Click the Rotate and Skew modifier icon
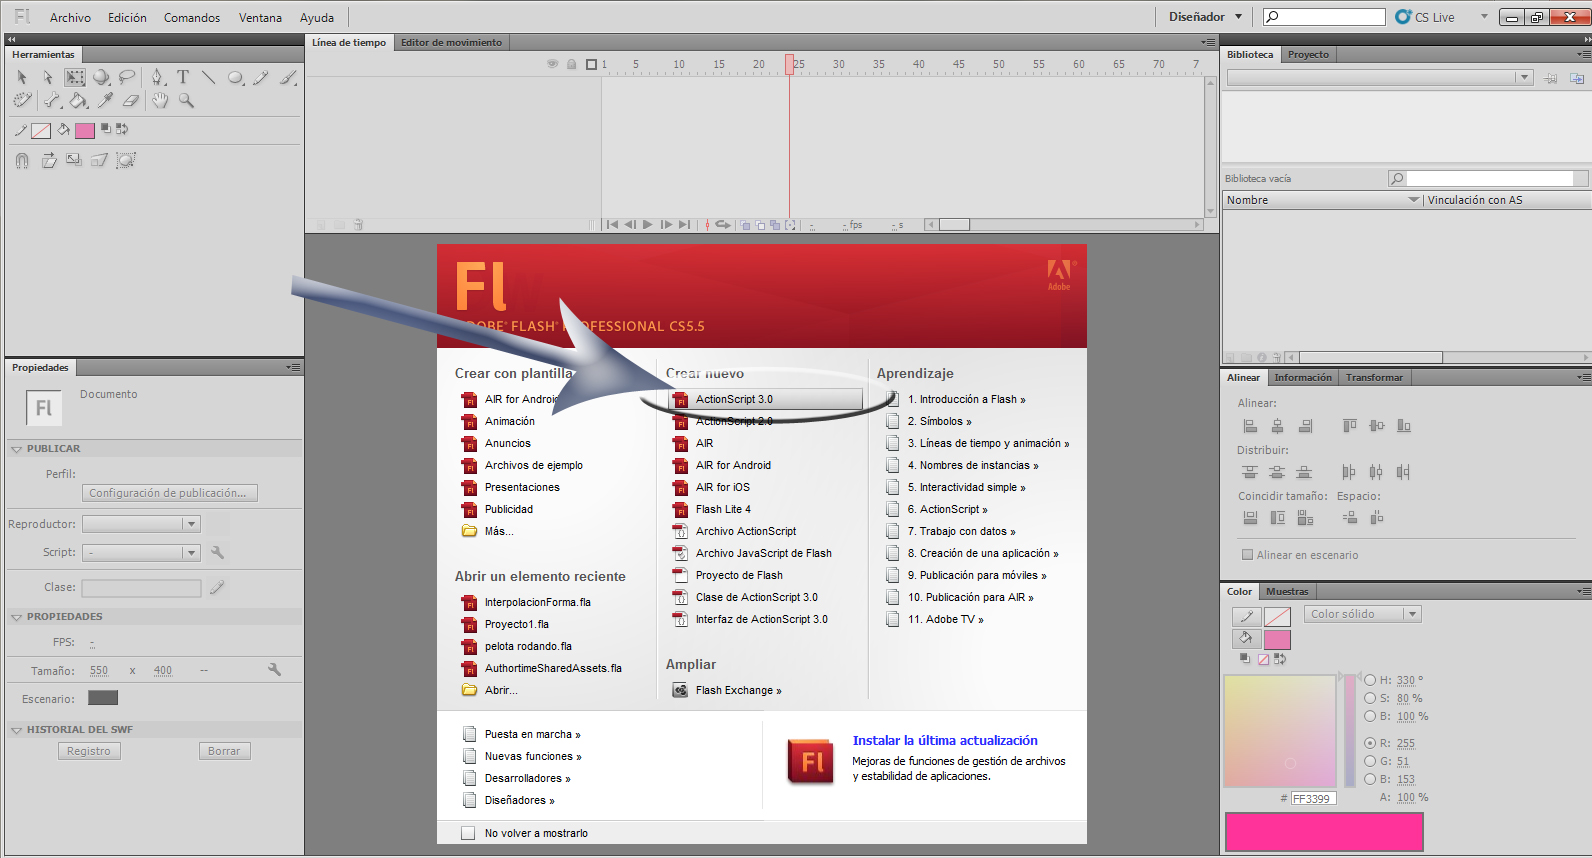 [49, 160]
